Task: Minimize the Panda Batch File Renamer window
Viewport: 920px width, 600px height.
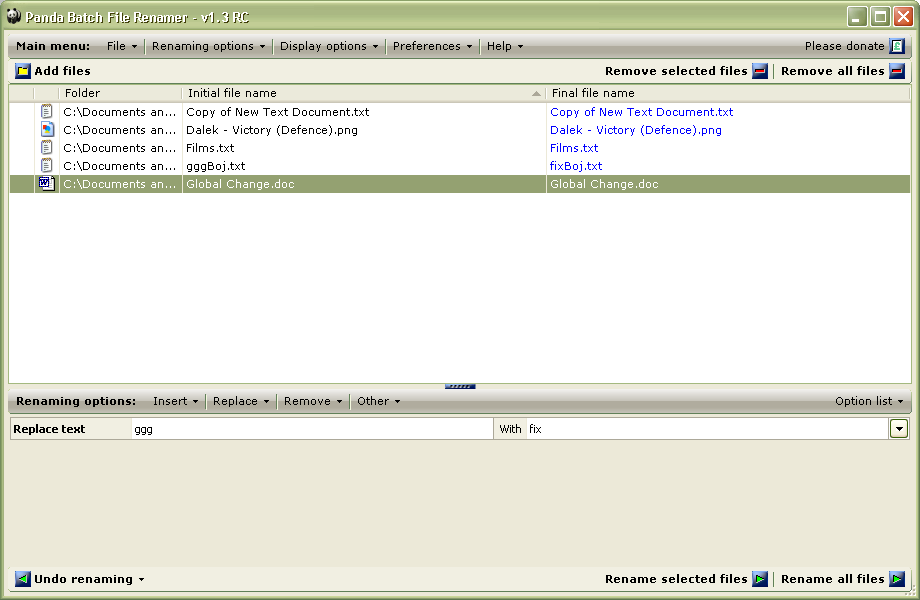Action: pyautogui.click(x=857, y=16)
